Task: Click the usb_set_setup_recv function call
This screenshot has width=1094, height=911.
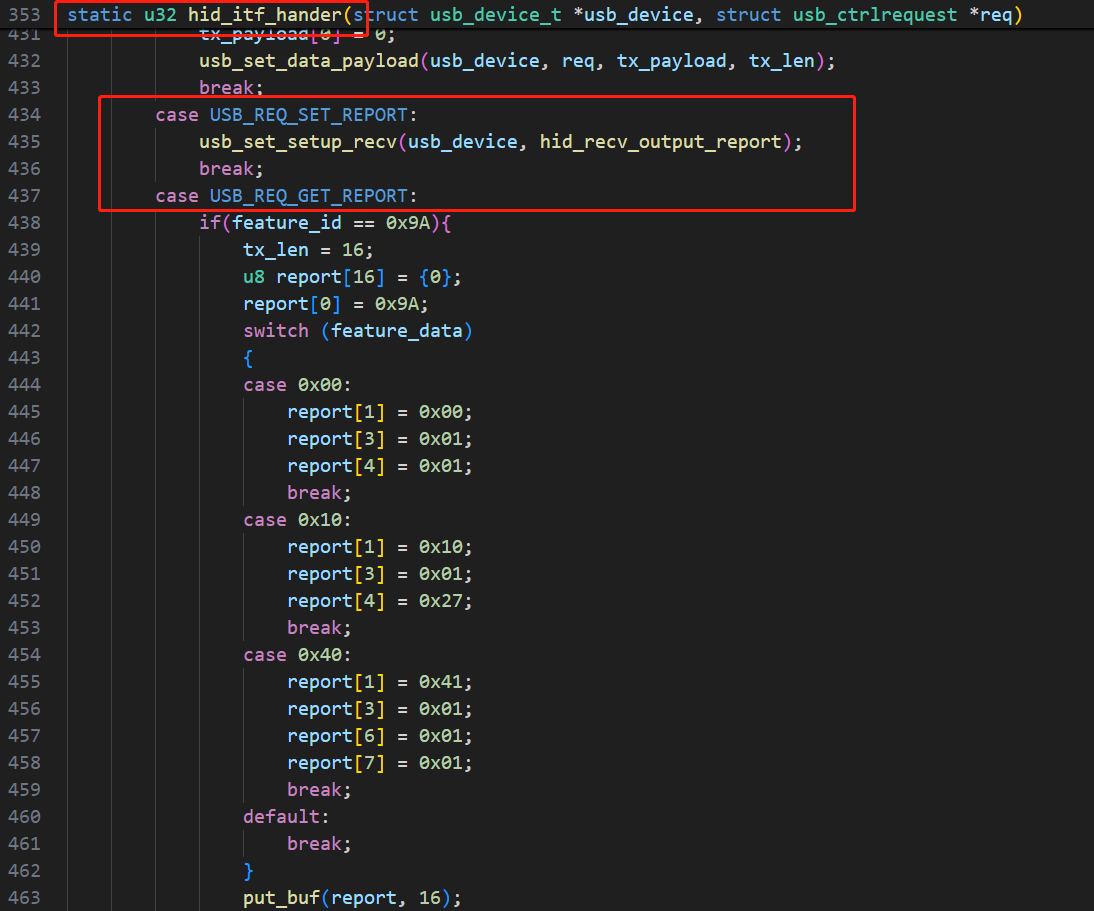Action: click(298, 142)
